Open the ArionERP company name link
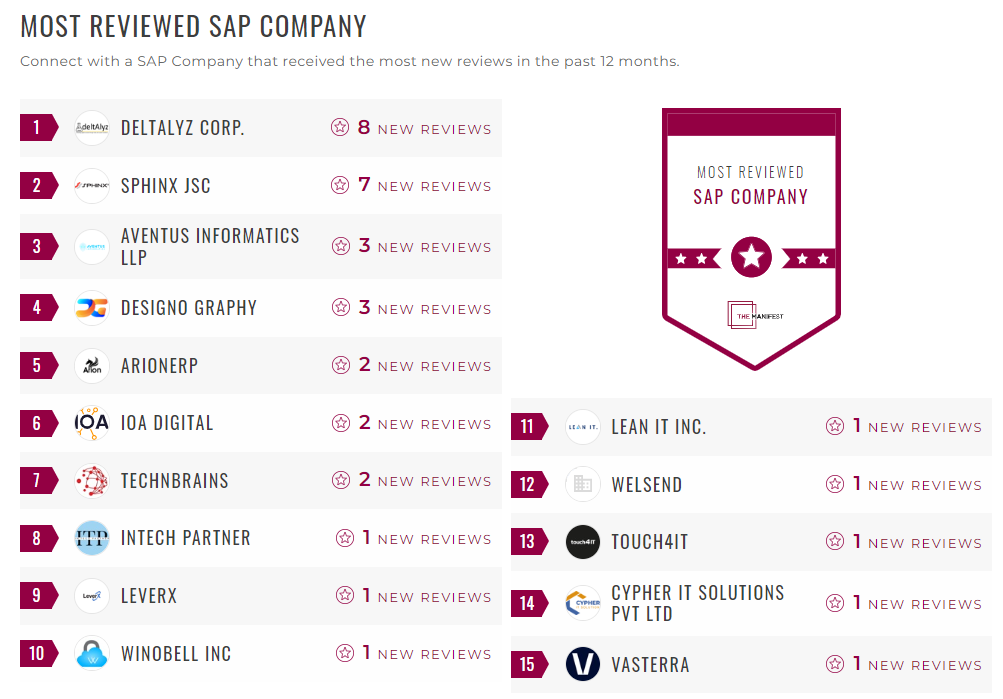The width and height of the screenshot is (1003, 699). coord(159,365)
